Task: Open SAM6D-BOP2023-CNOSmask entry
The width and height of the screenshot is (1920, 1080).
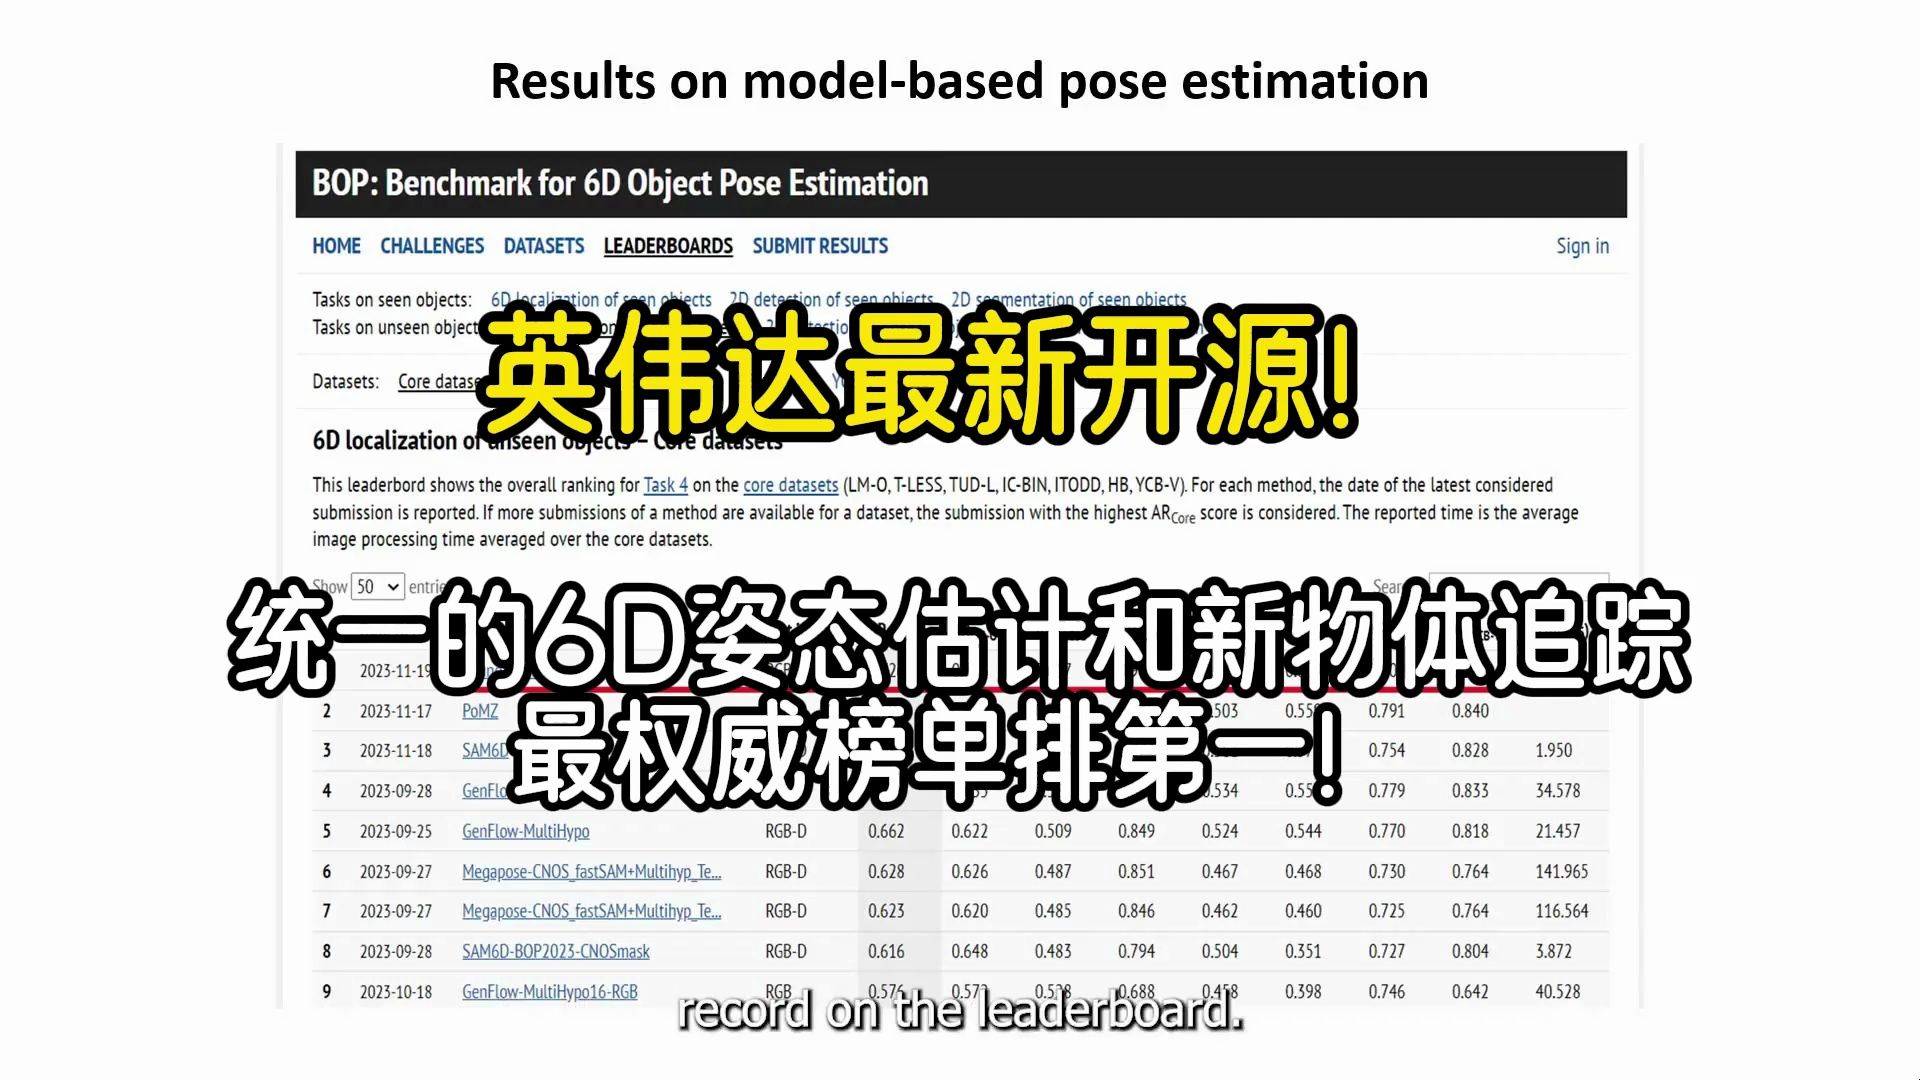Action: click(x=556, y=951)
